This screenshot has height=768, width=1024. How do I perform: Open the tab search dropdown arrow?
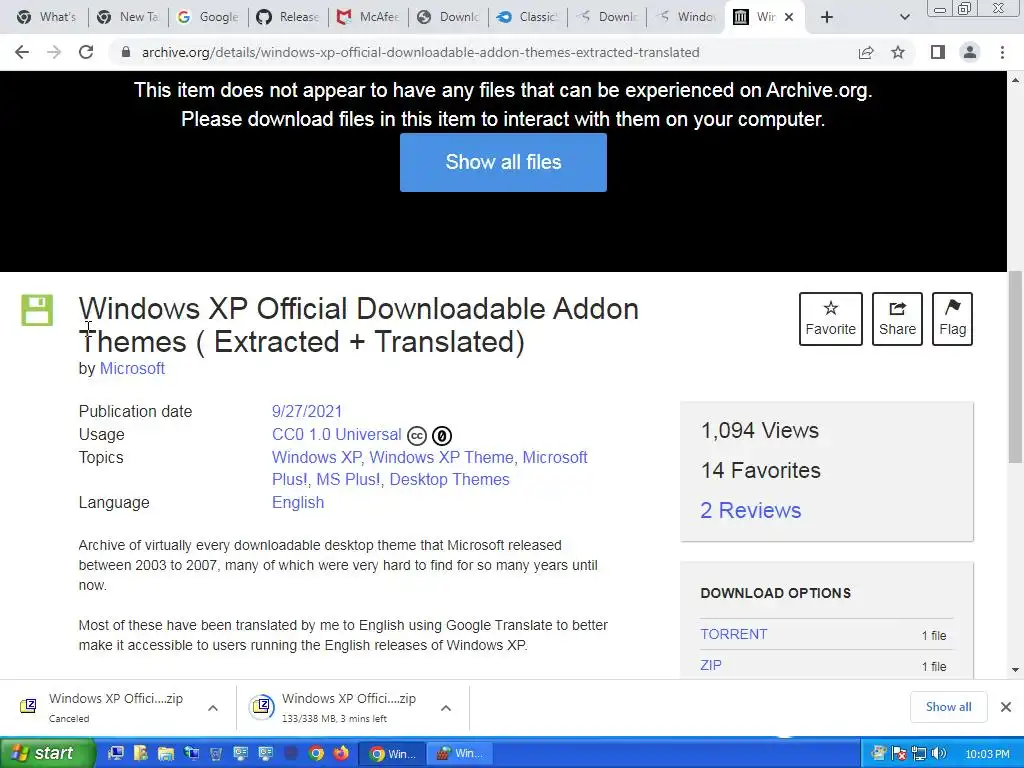pyautogui.click(x=904, y=17)
